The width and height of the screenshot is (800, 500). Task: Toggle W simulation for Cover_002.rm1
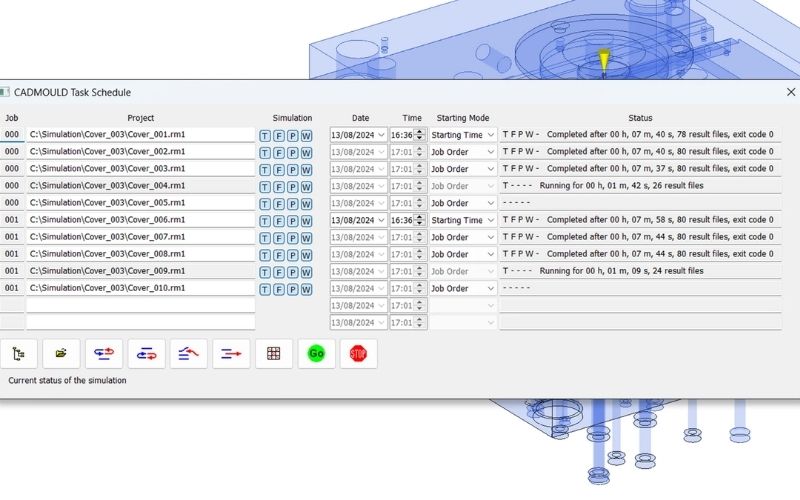pyautogui.click(x=306, y=153)
